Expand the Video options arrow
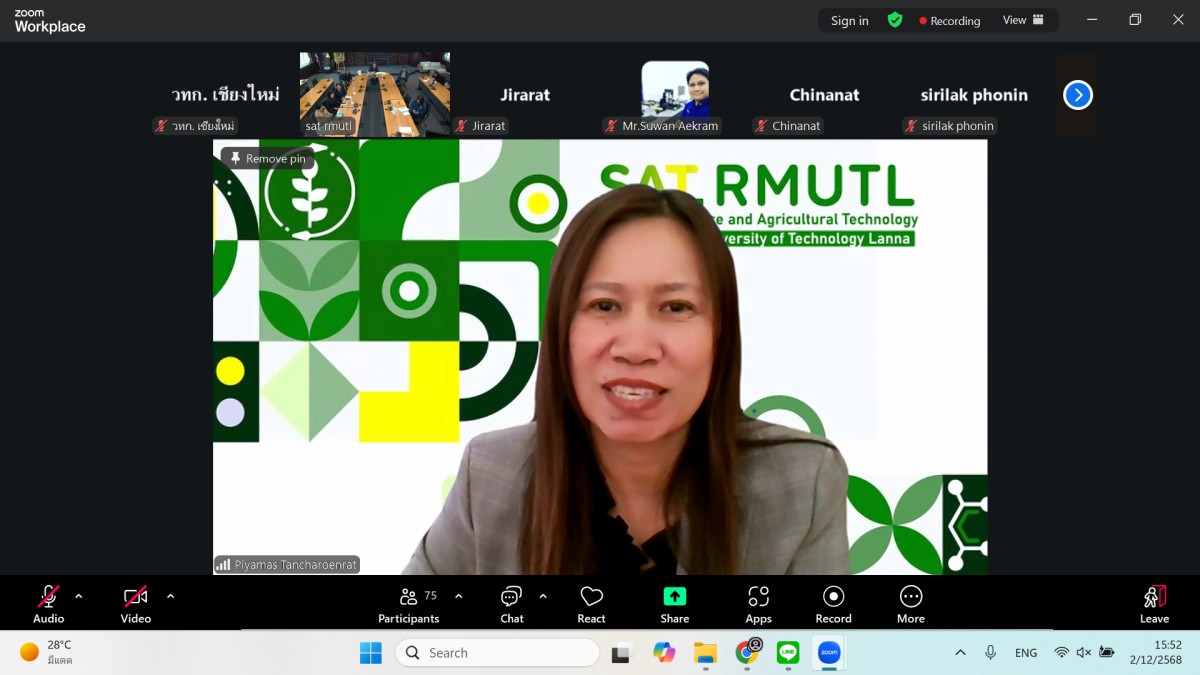 point(170,596)
